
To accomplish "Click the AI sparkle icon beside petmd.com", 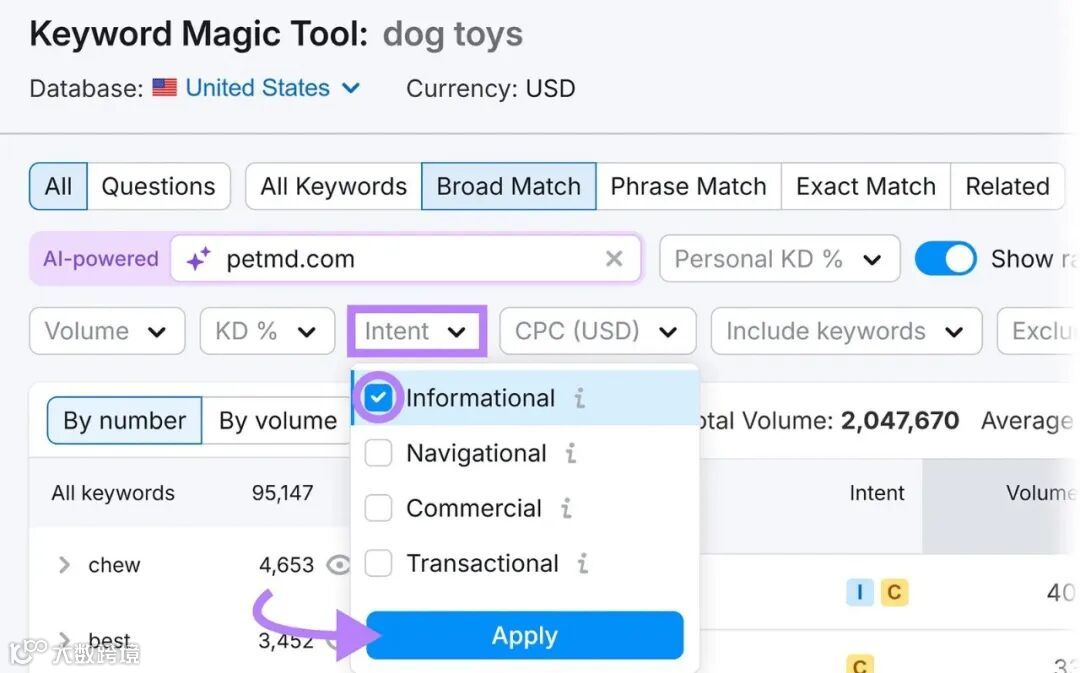I will click(198, 260).
